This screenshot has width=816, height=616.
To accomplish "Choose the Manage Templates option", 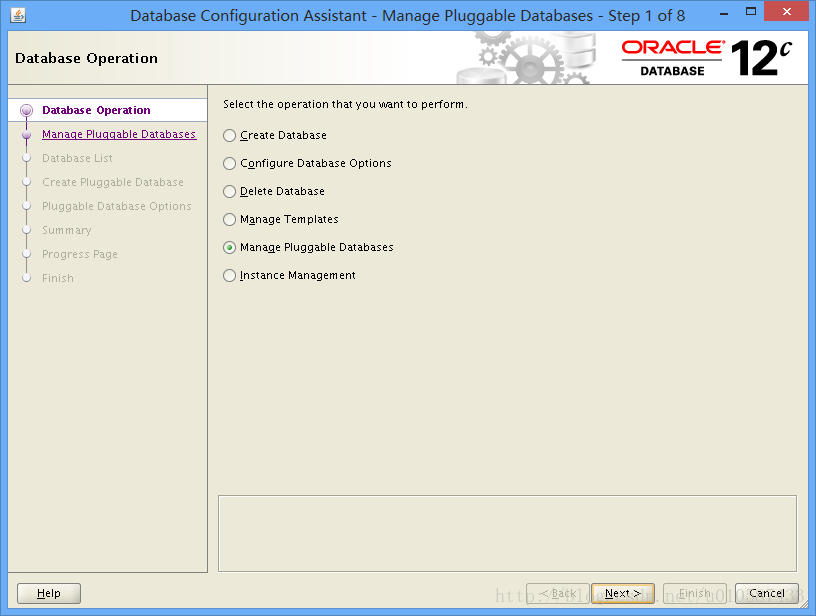I will click(x=230, y=220).
